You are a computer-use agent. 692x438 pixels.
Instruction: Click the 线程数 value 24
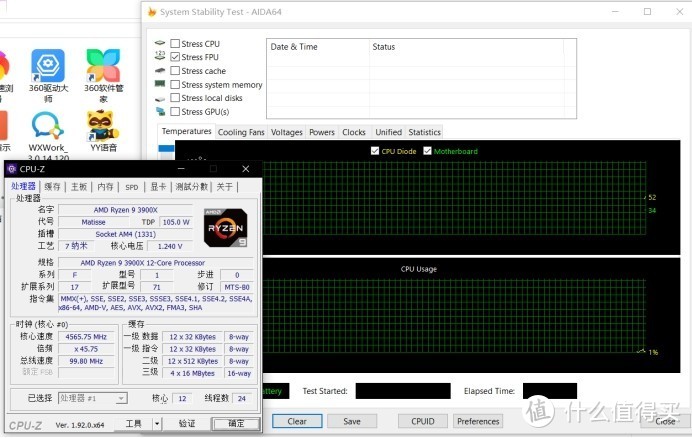click(x=241, y=398)
